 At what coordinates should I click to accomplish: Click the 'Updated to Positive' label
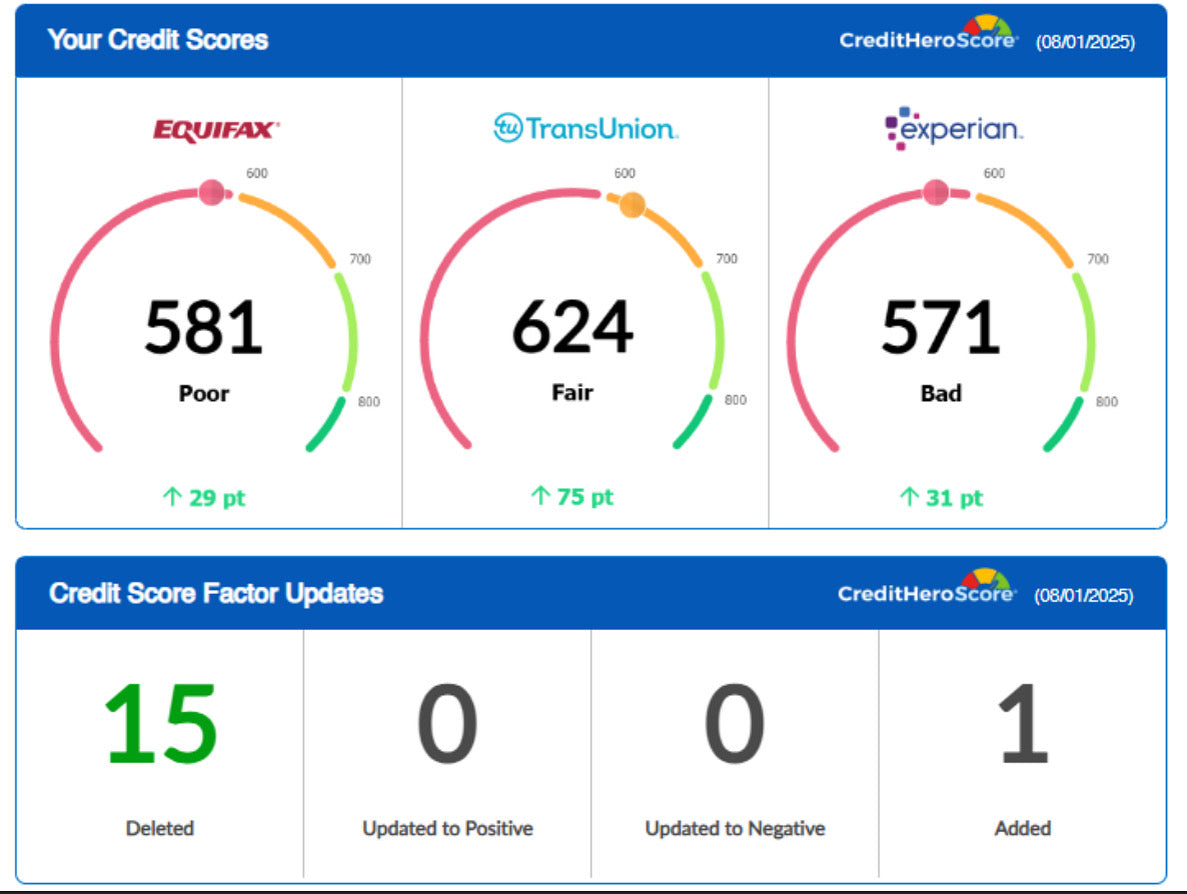[x=447, y=828]
